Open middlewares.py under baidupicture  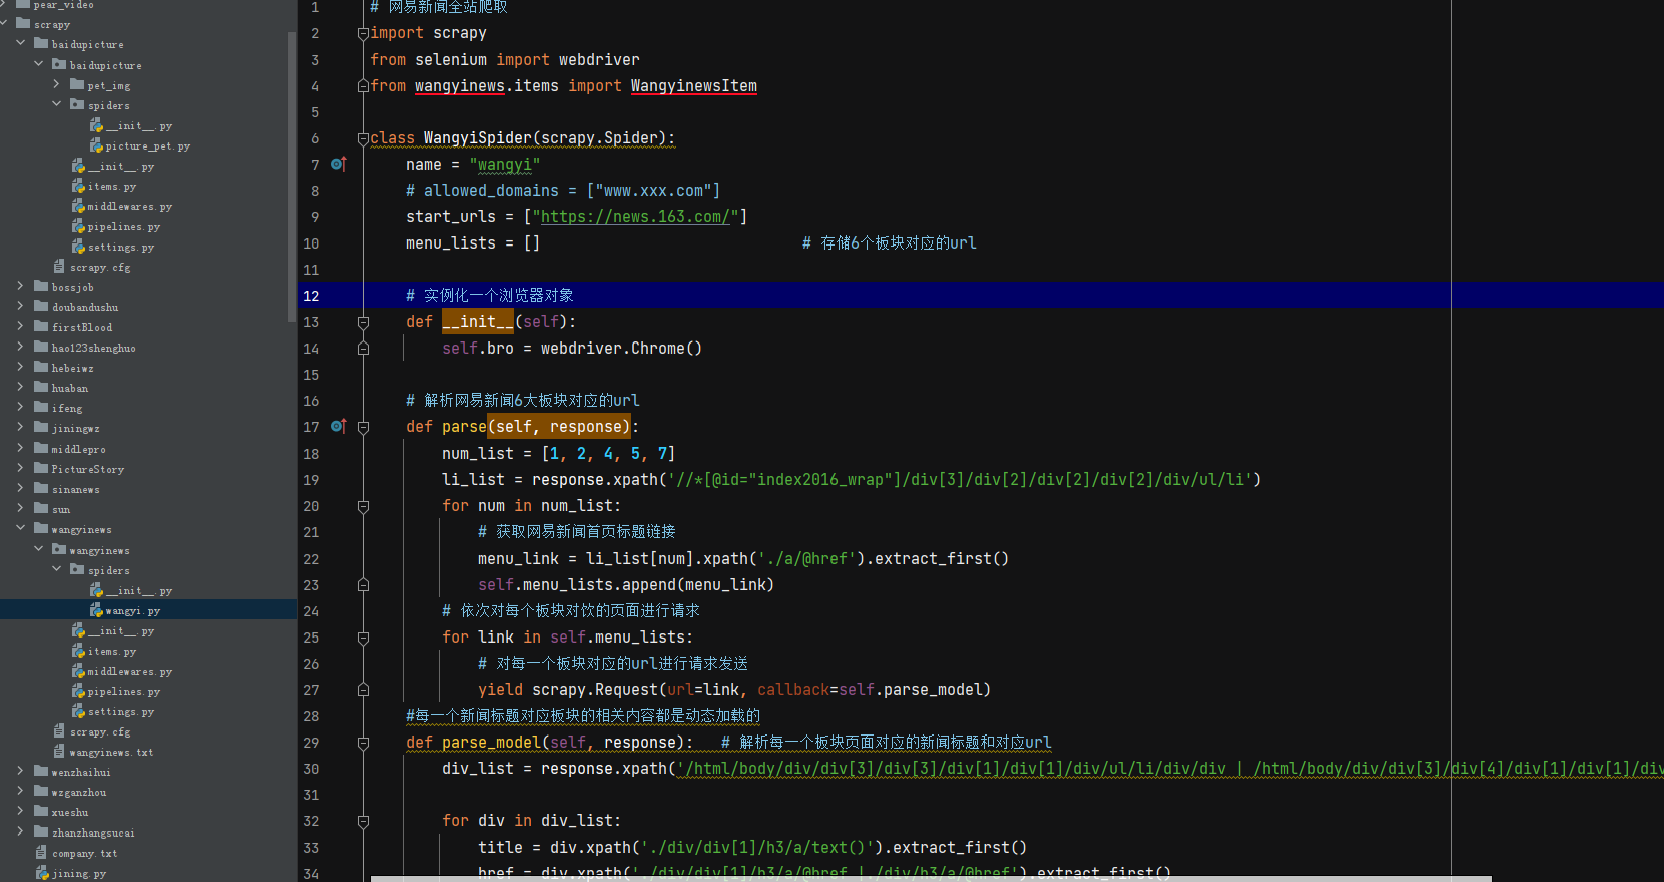click(129, 206)
